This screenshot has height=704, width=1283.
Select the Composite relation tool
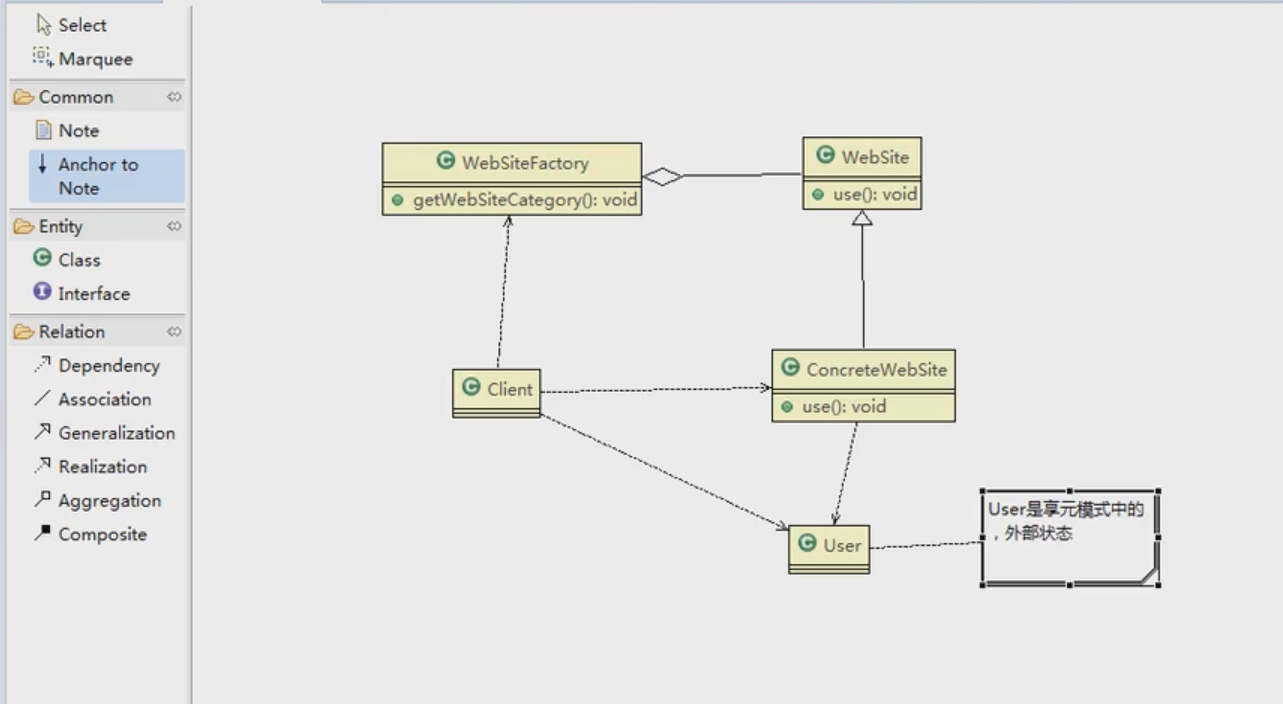click(x=90, y=534)
